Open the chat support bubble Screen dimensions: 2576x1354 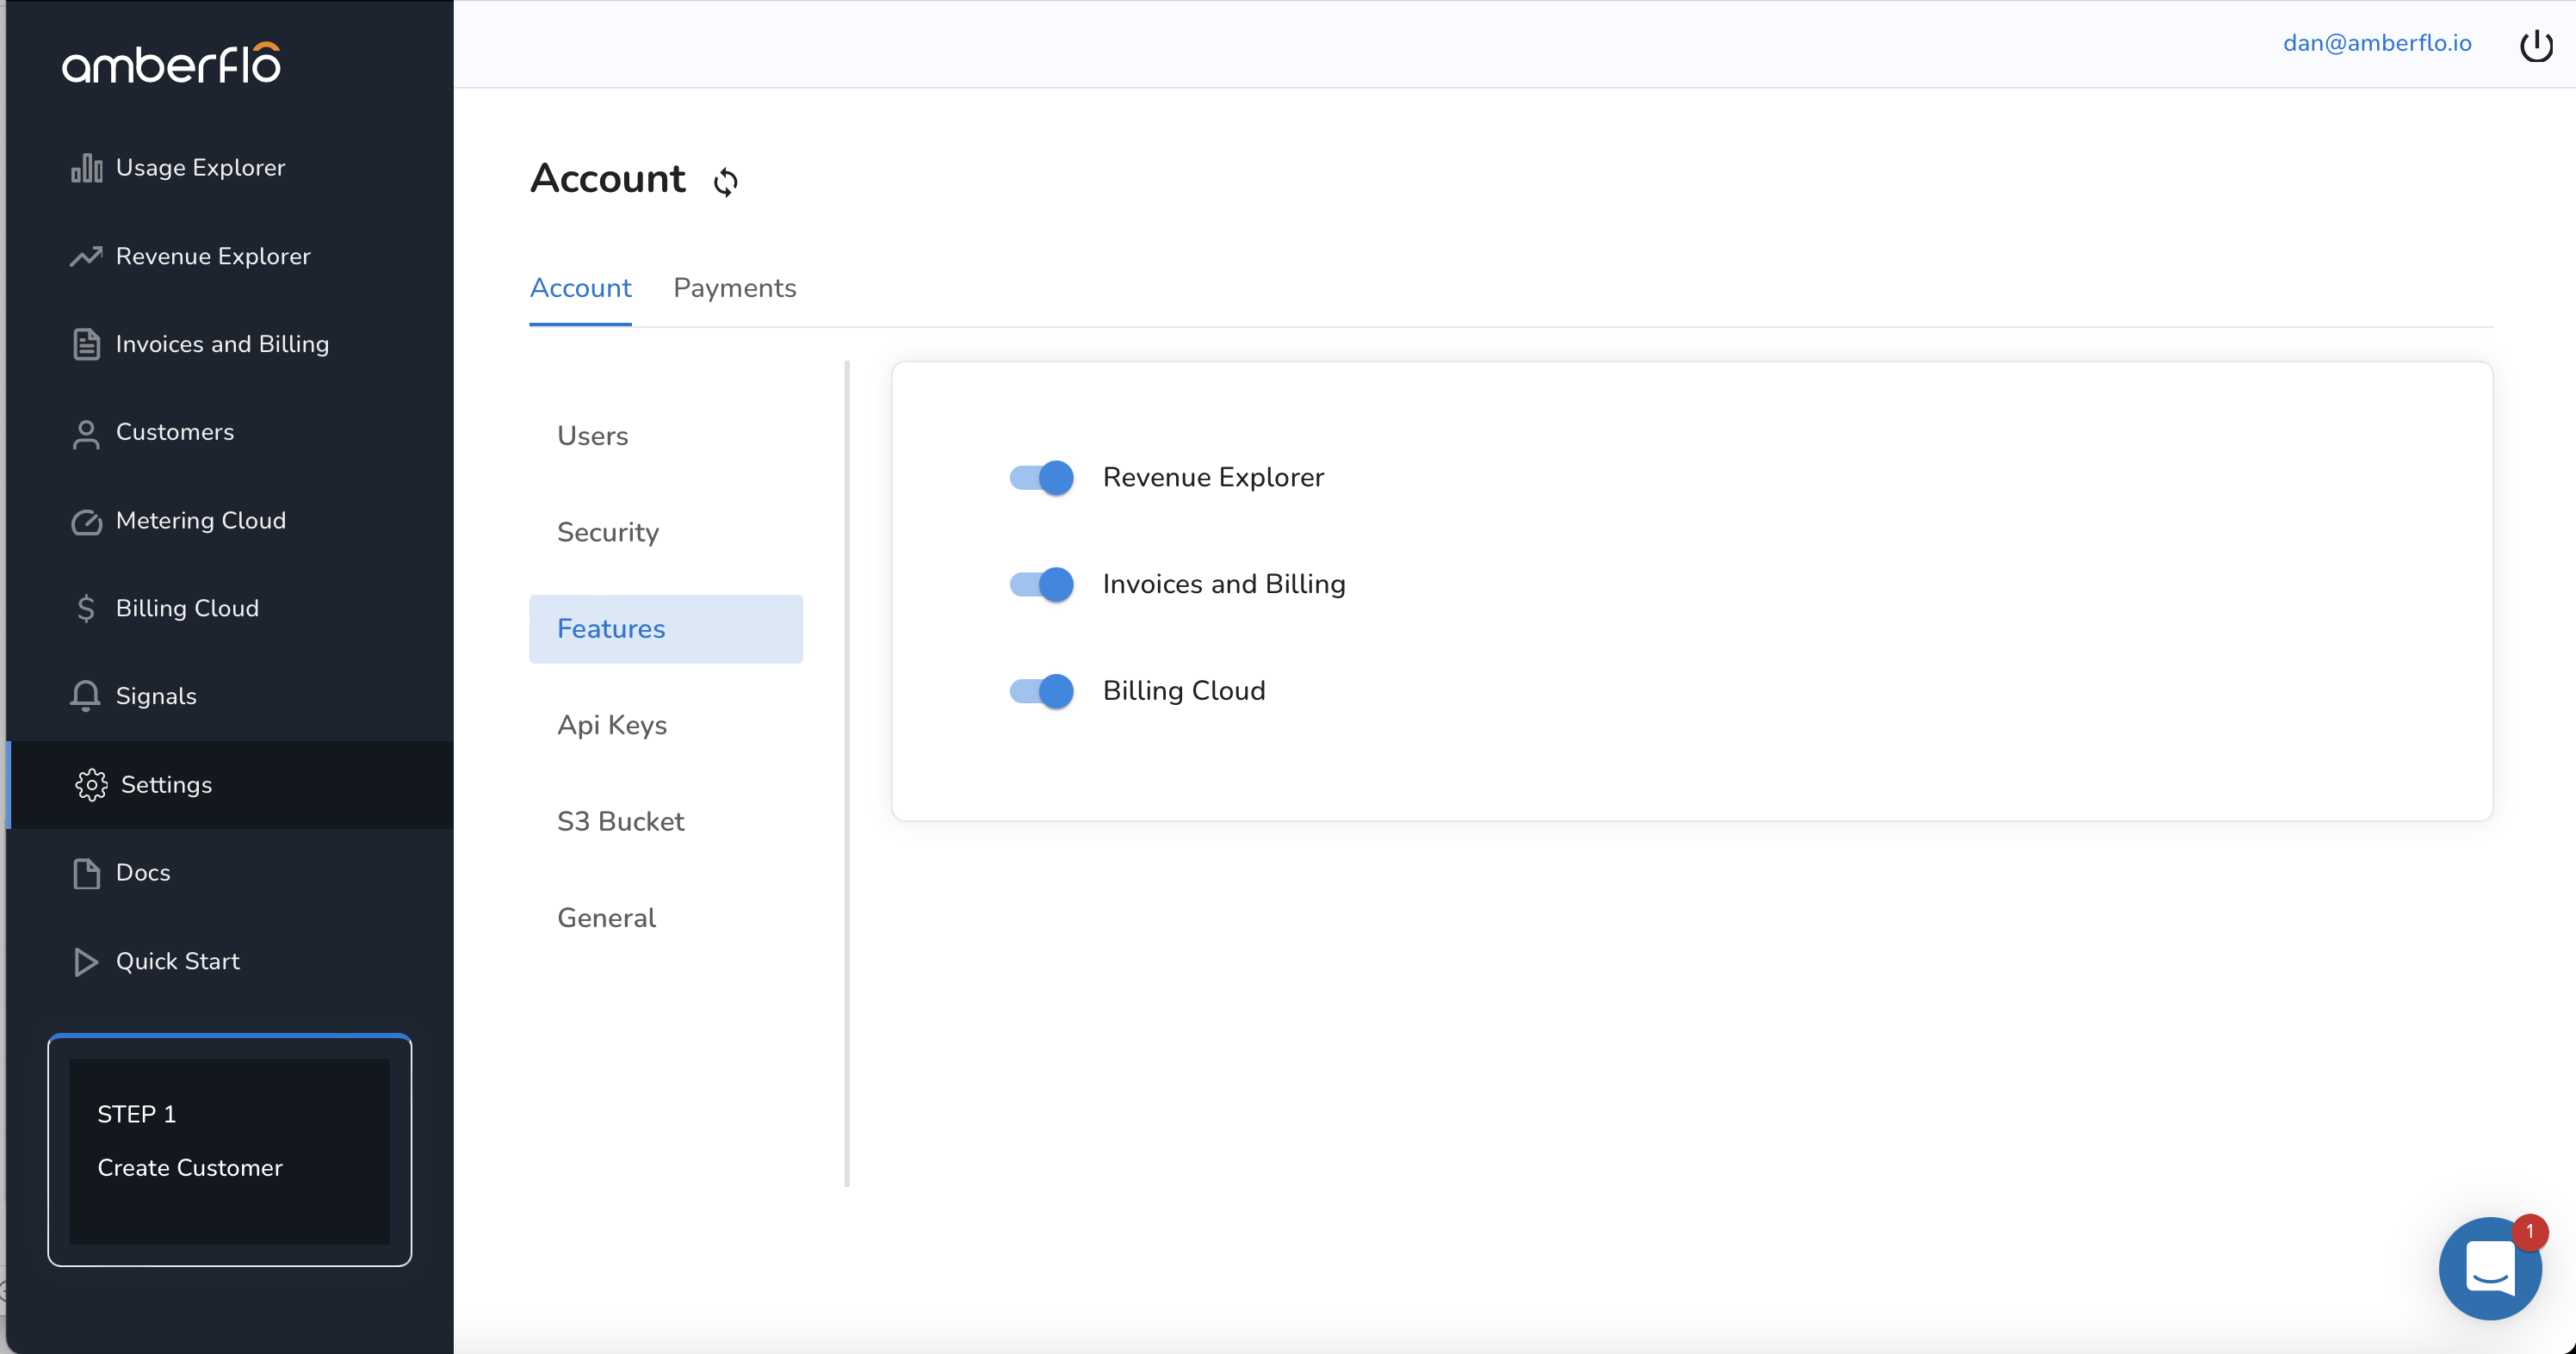2490,1267
